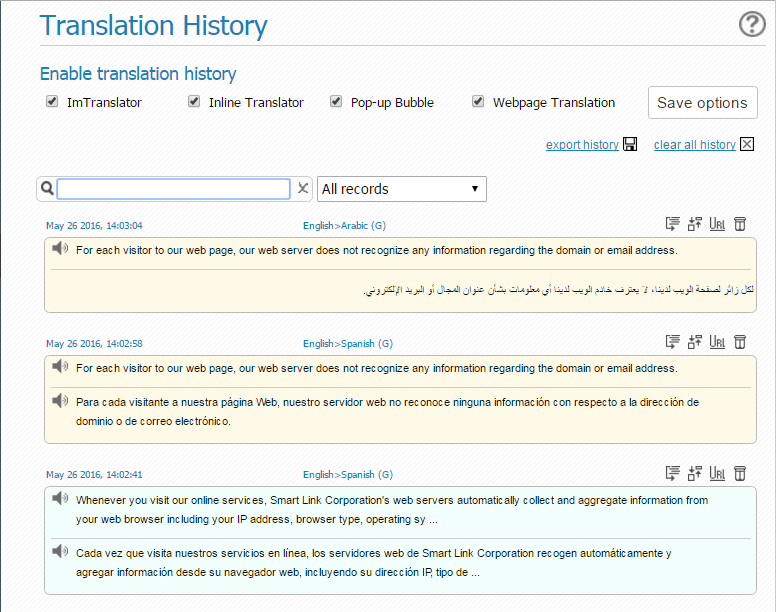This screenshot has height=612, width=776.
Task: Click the Save options button
Action: (703, 102)
